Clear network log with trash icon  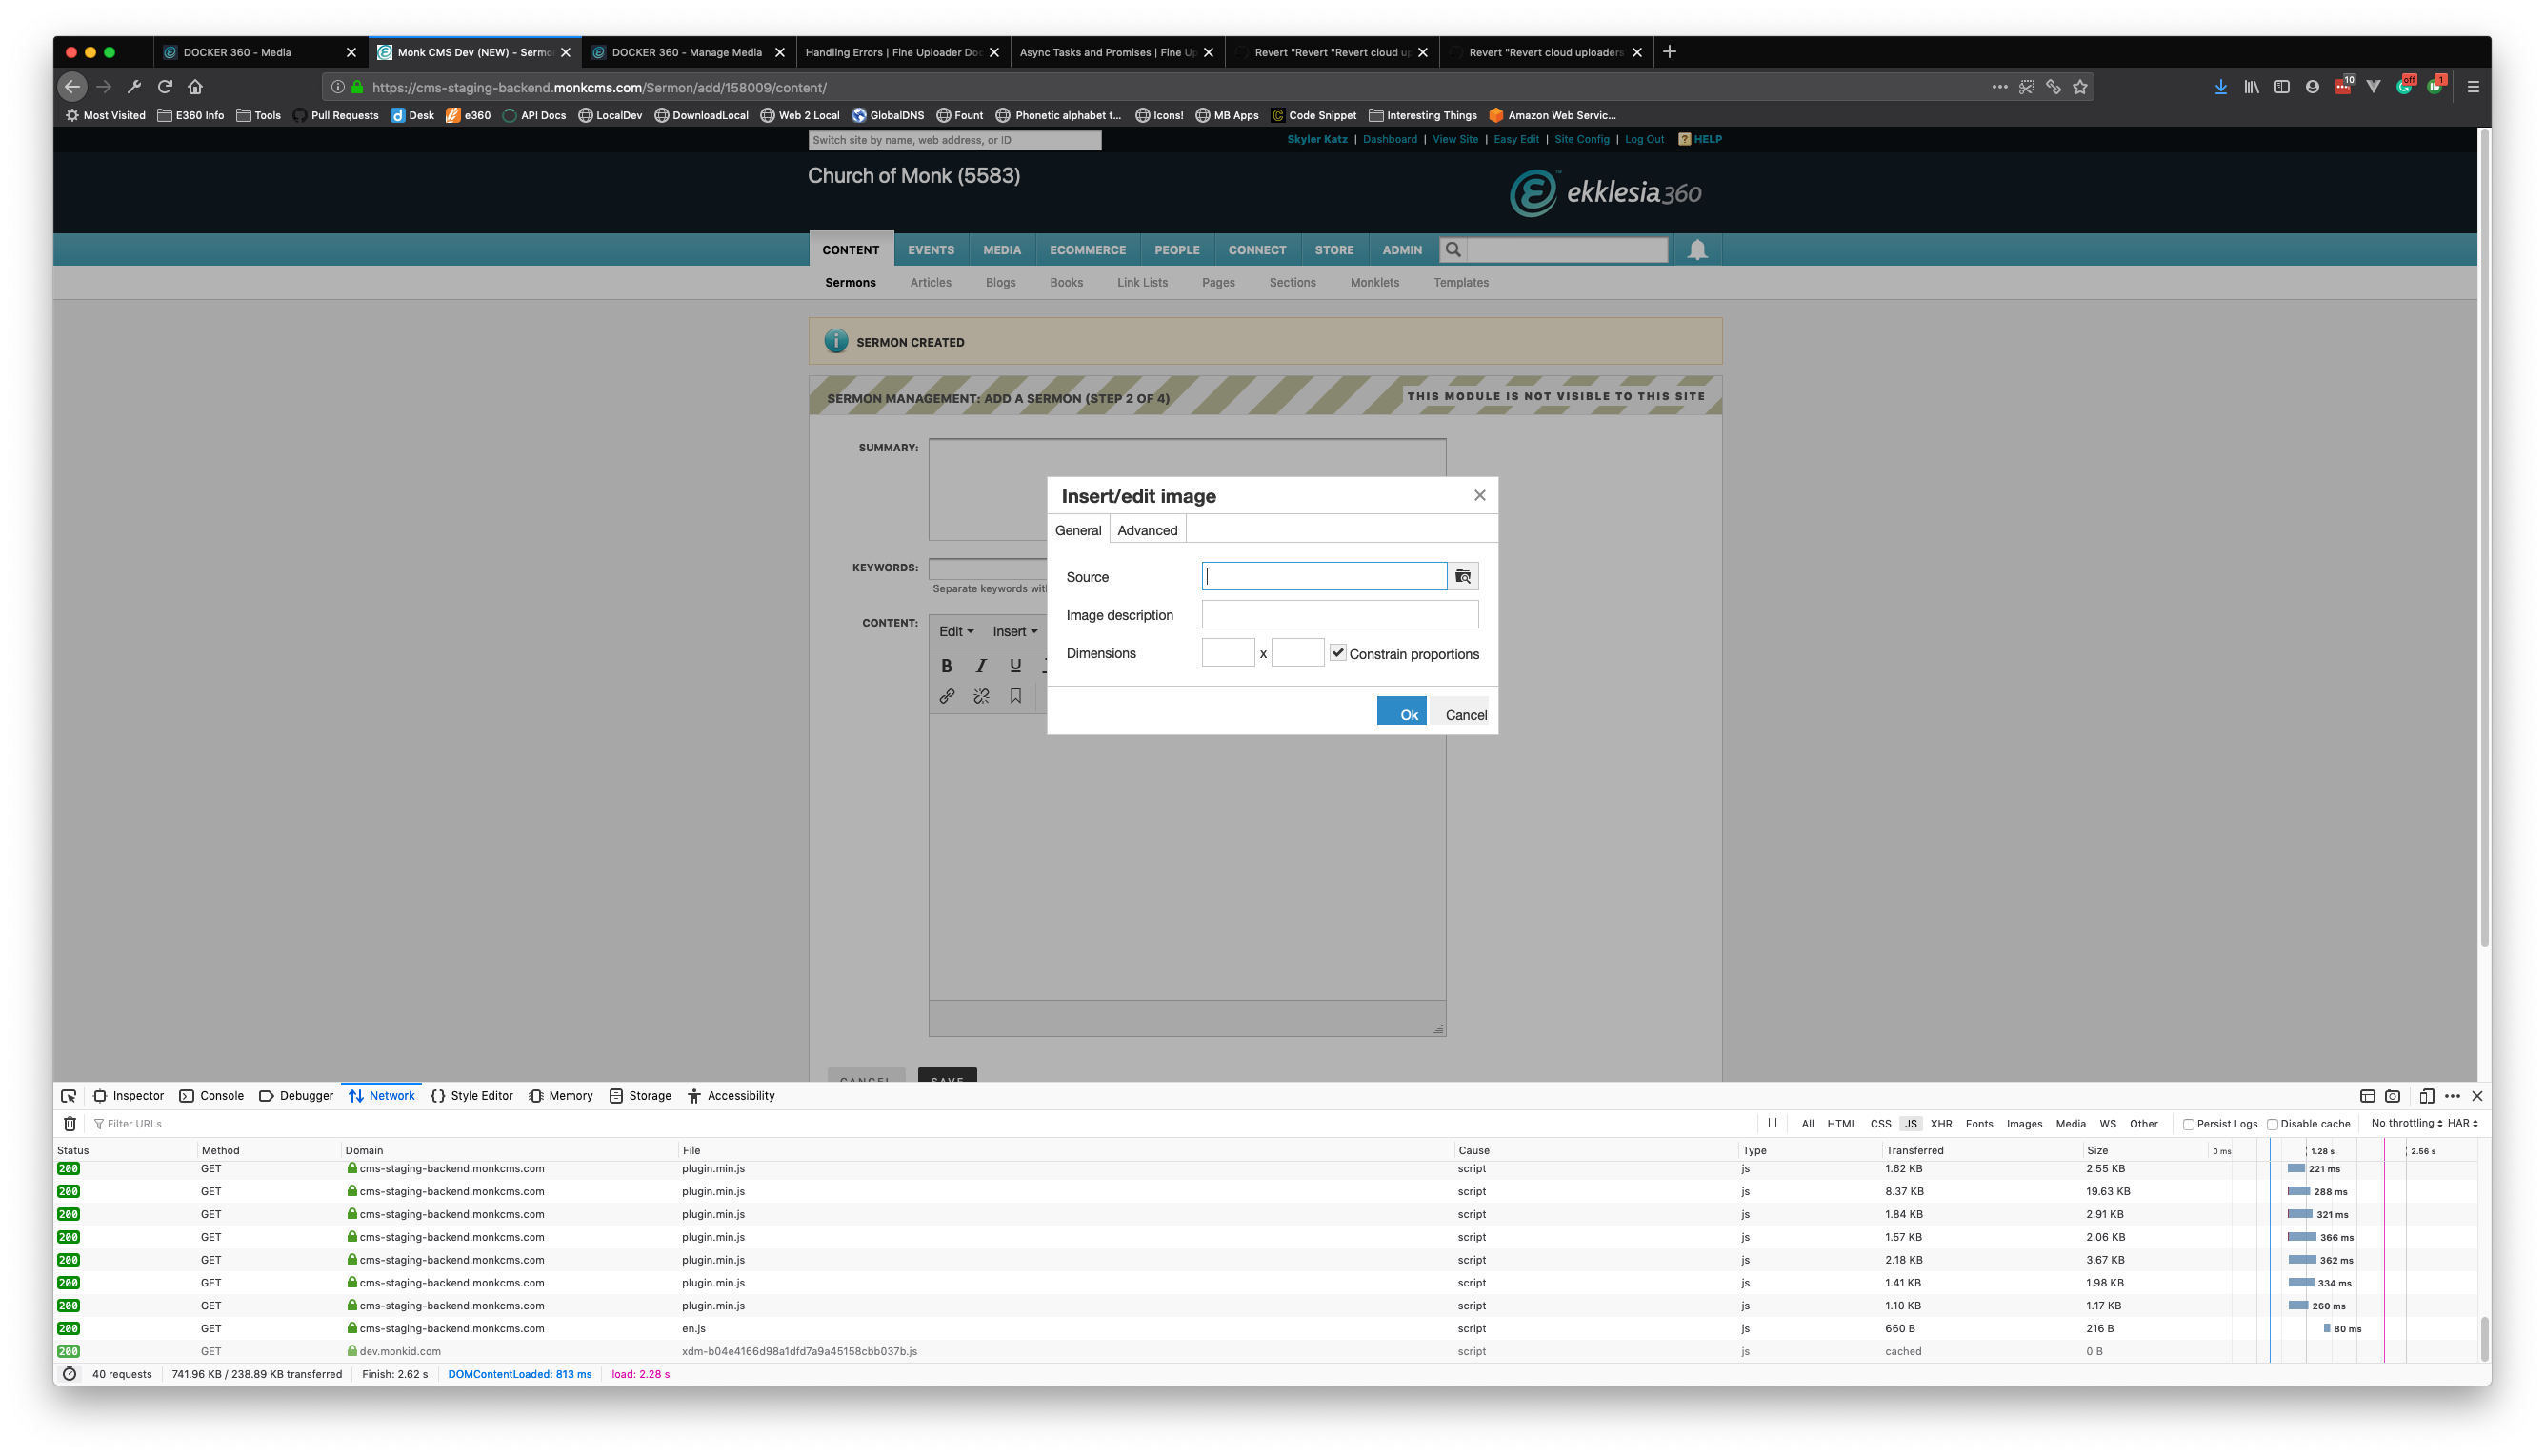point(70,1123)
